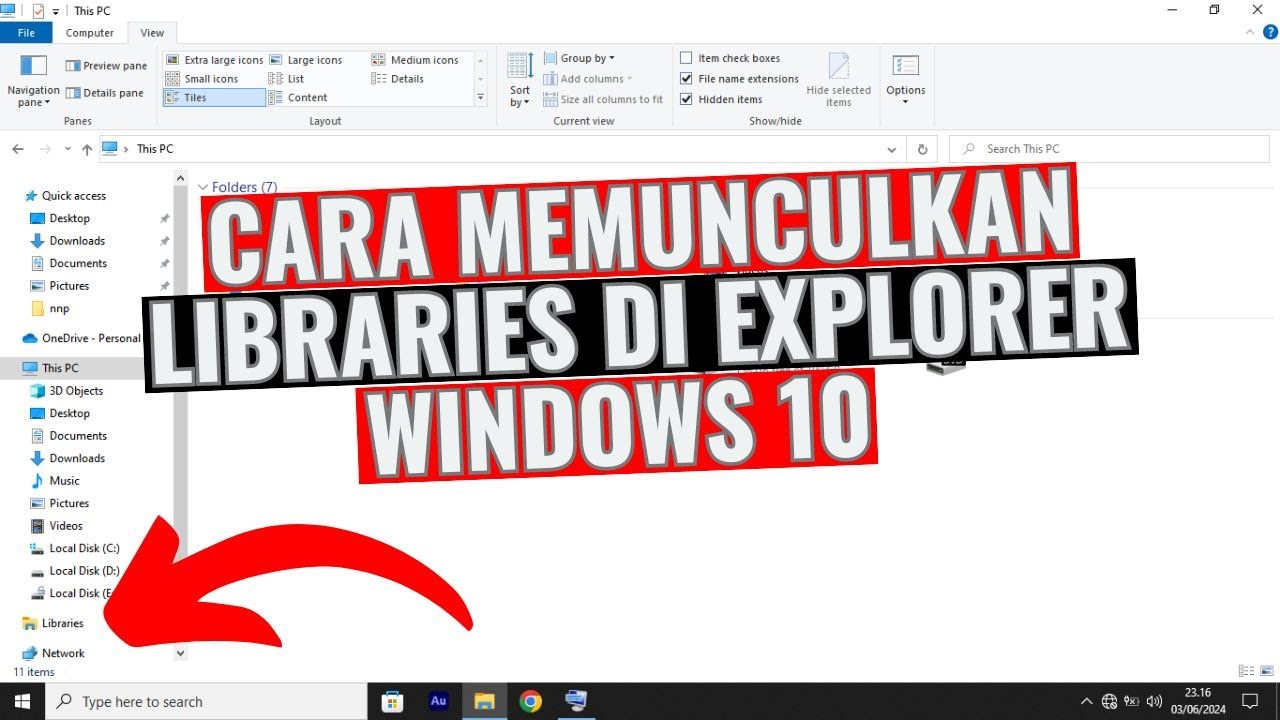Select Tiles layout
The width and height of the screenshot is (1280, 720).
click(215, 98)
